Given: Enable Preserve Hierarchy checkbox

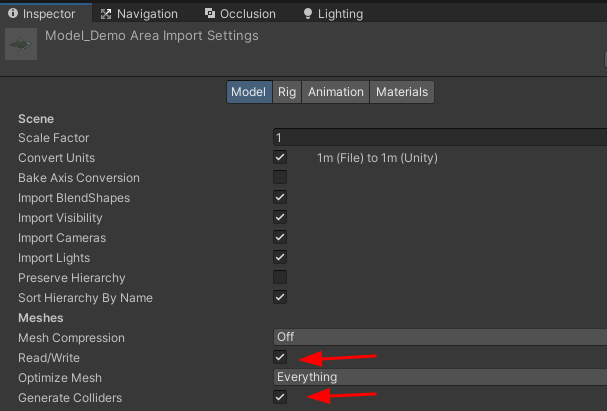Looking at the screenshot, I should [280, 277].
